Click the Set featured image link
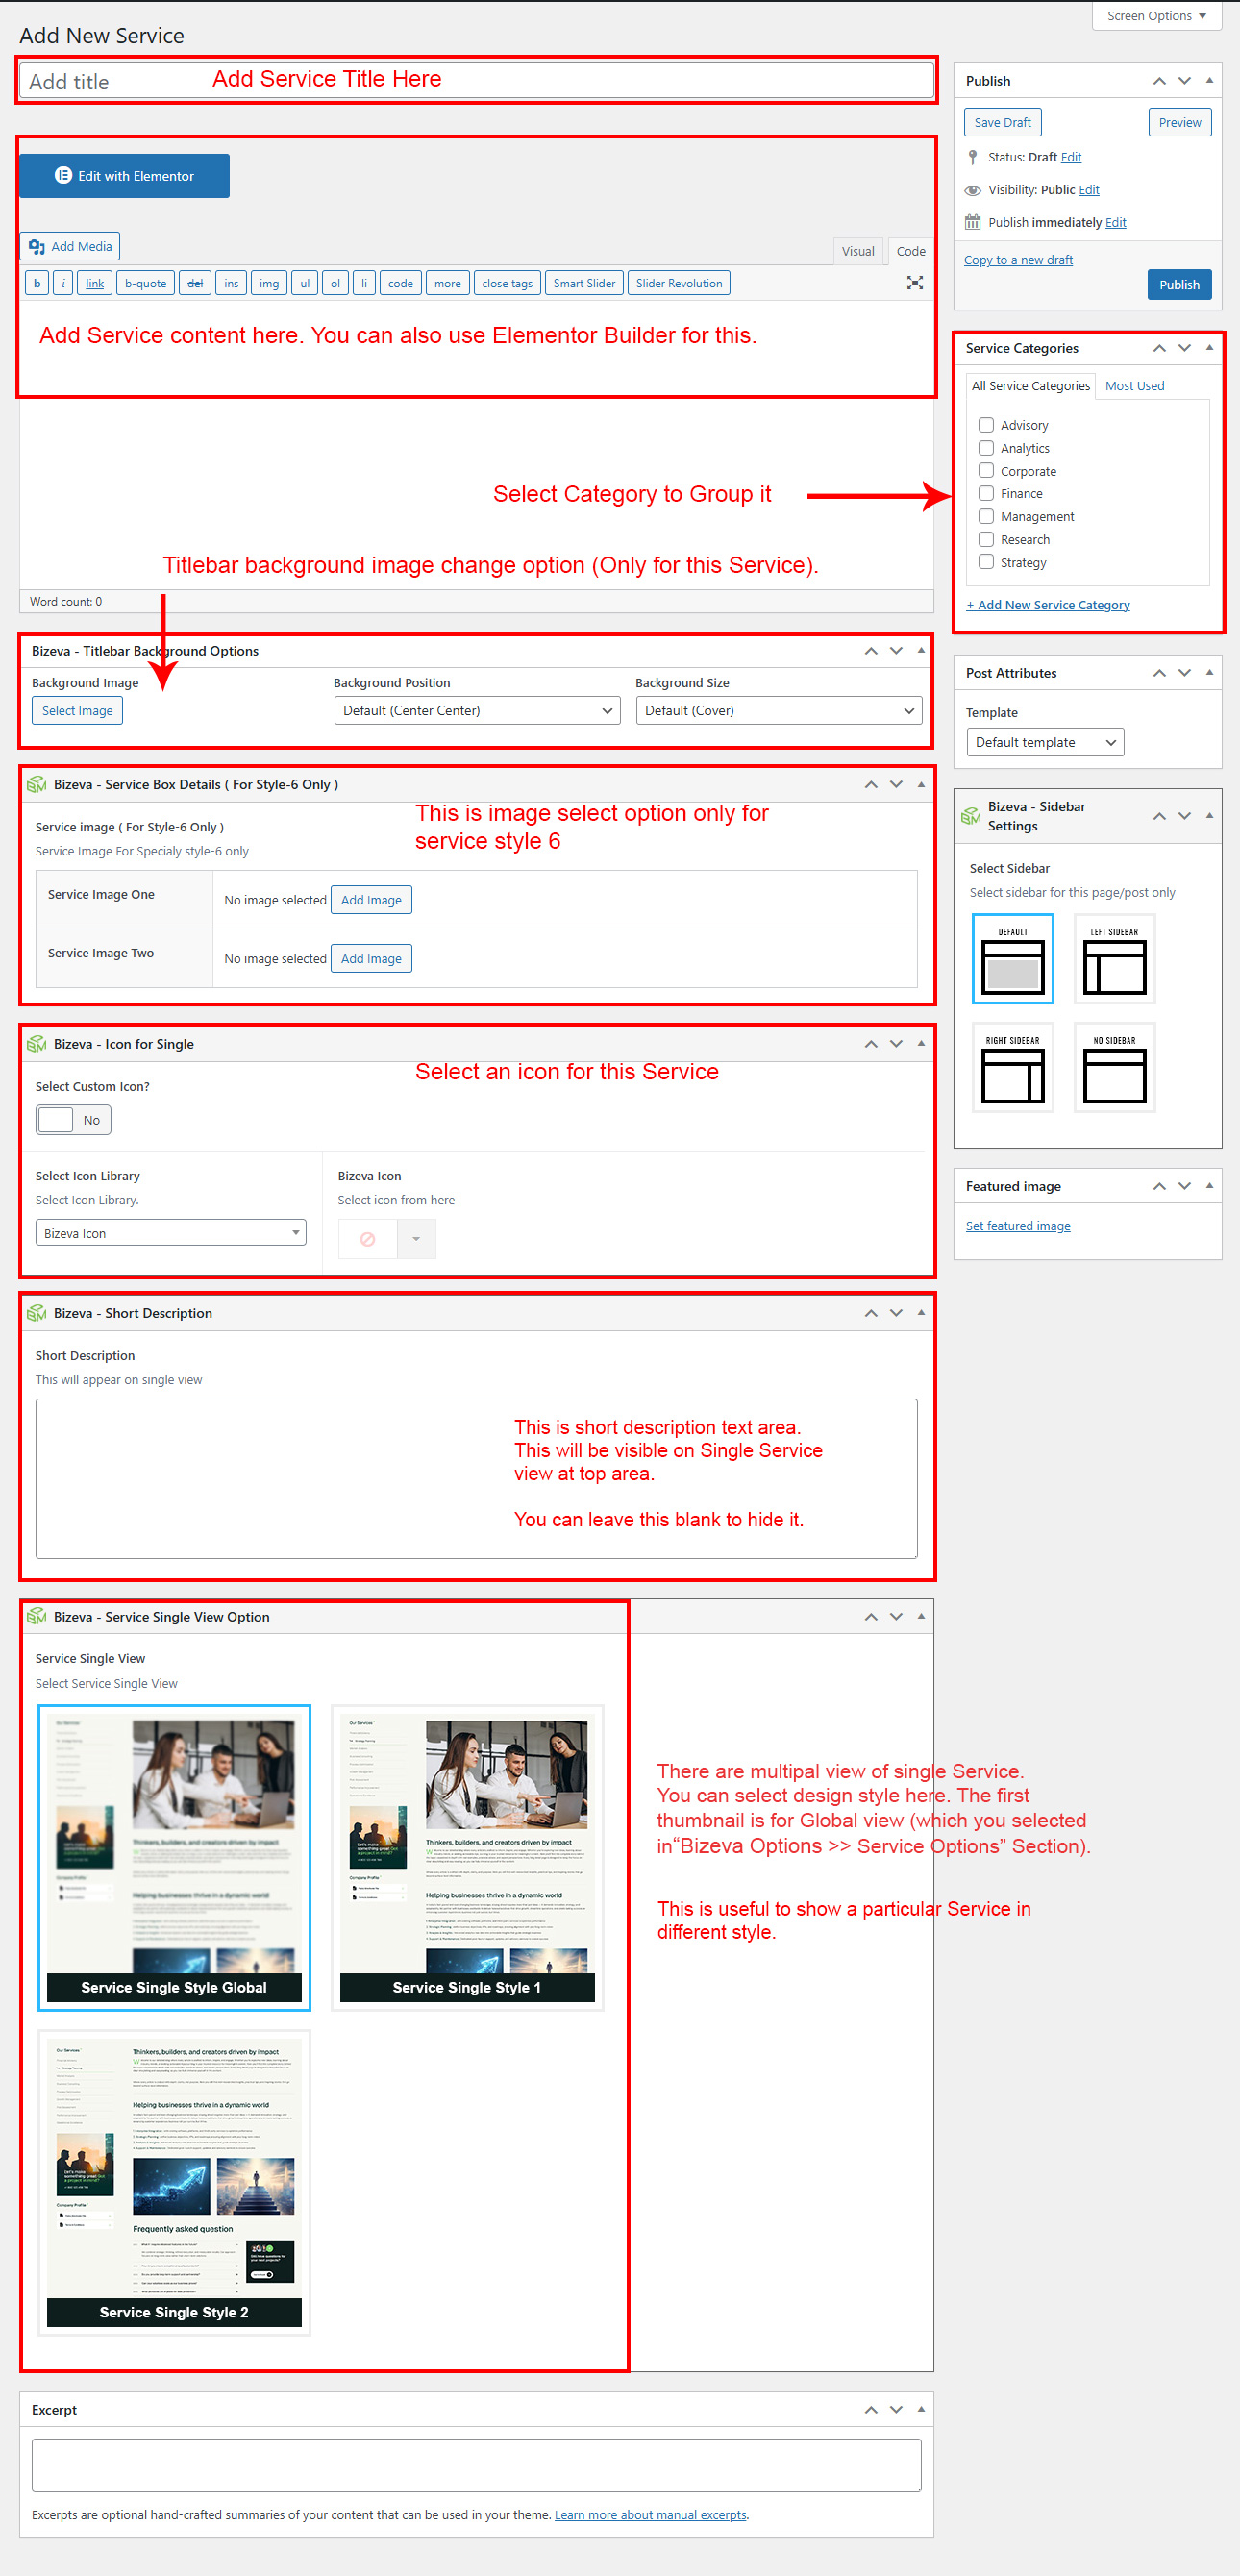The image size is (1240, 2576). click(x=1017, y=1226)
